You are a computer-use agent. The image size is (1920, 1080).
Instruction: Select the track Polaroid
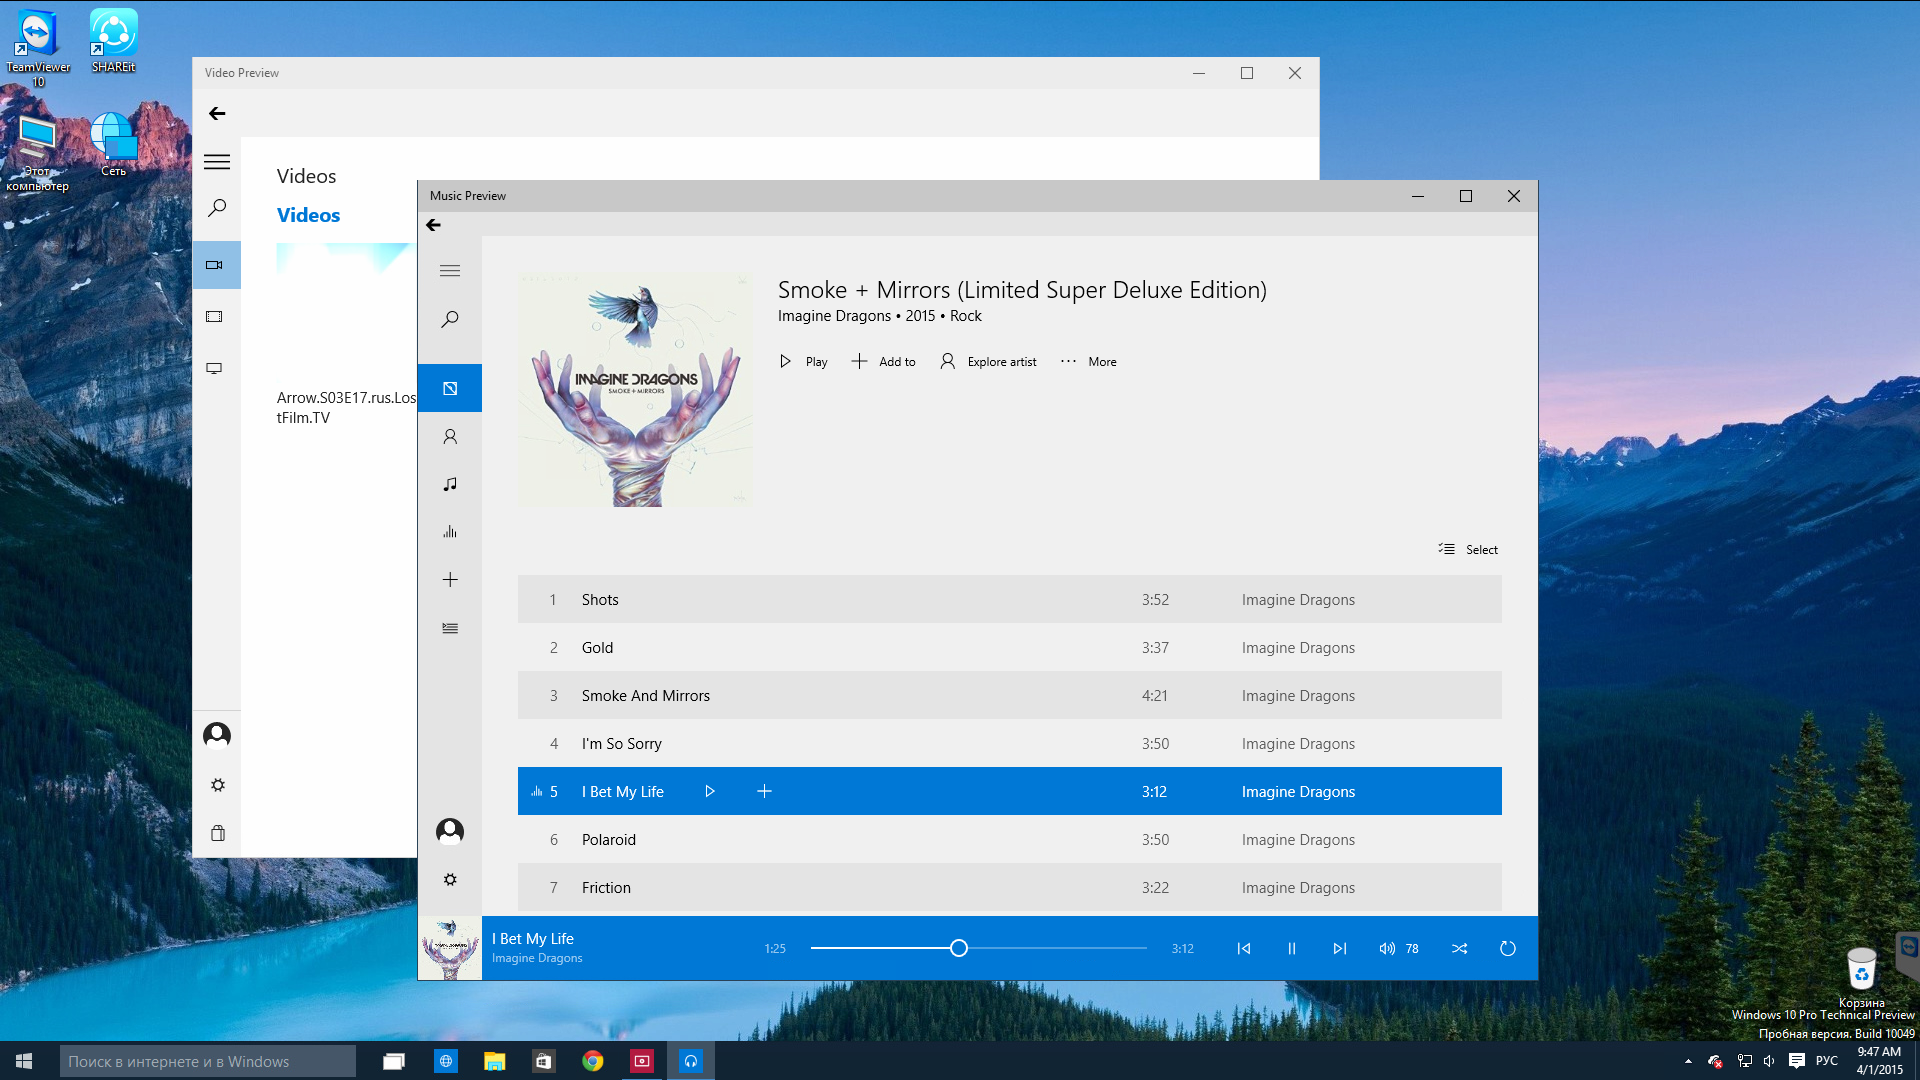[1010, 840]
